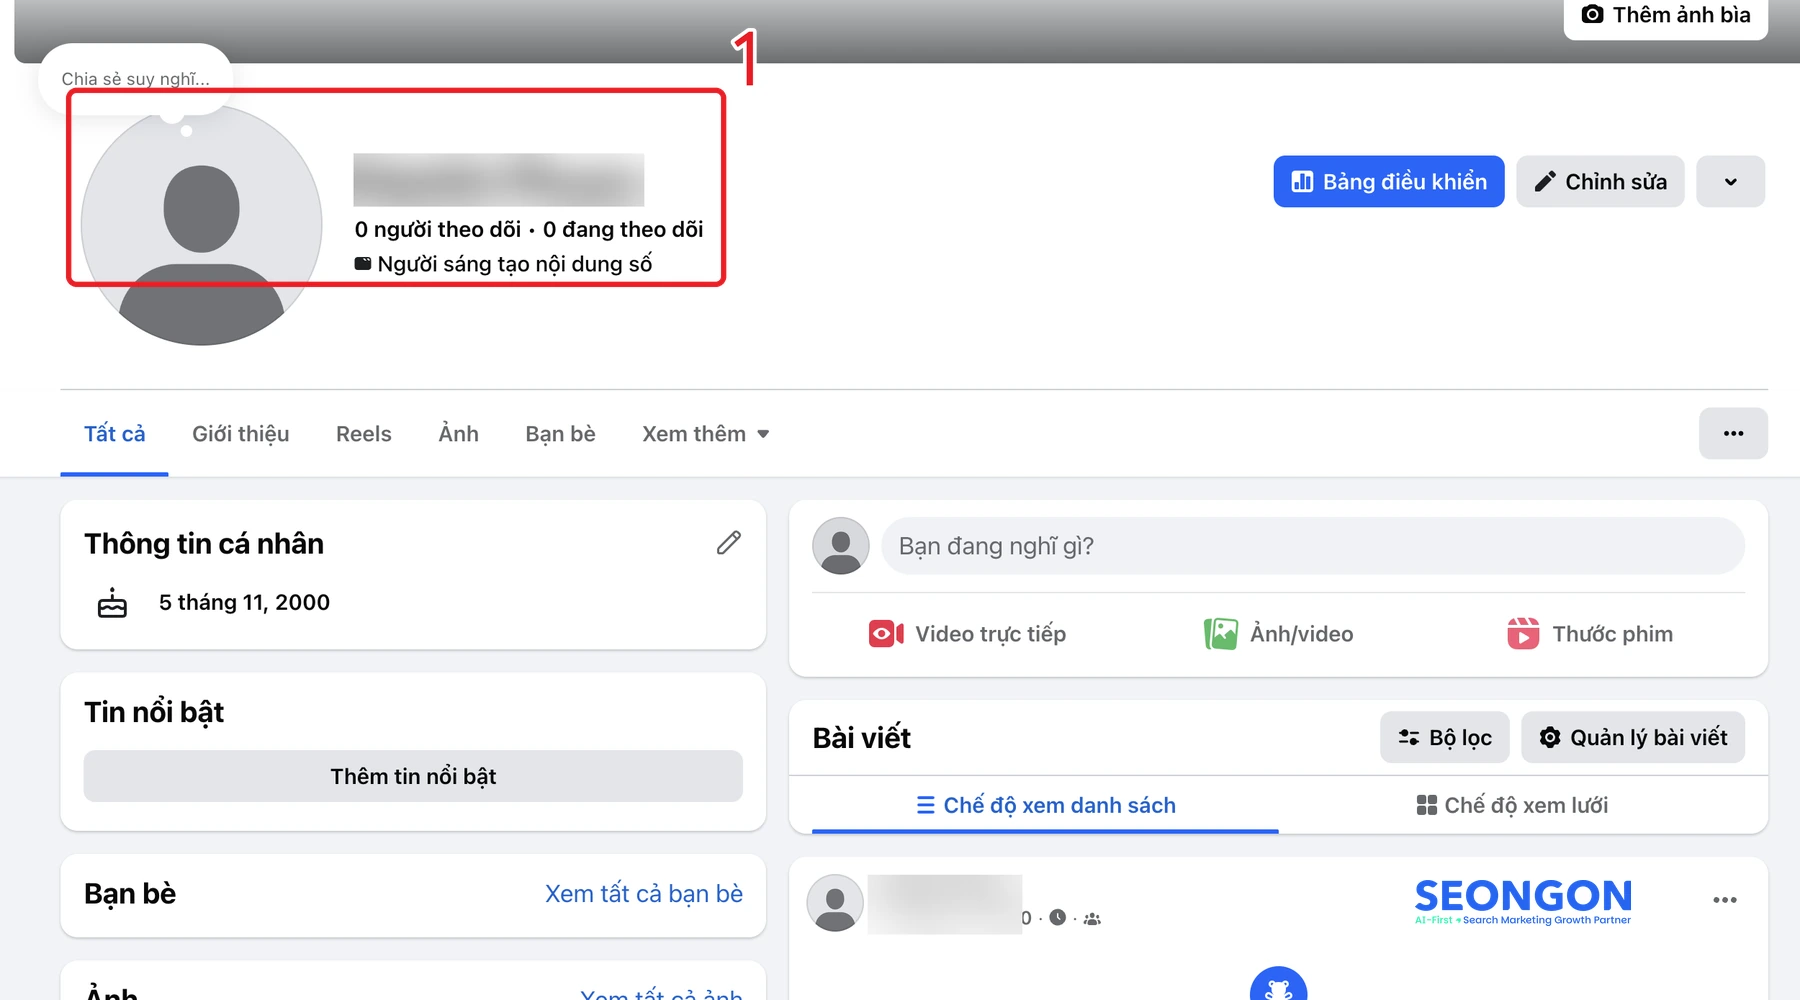The height and width of the screenshot is (1000, 1800).
Task: Click the Bạn đang nghĩ gì? input field
Action: coord(1313,546)
